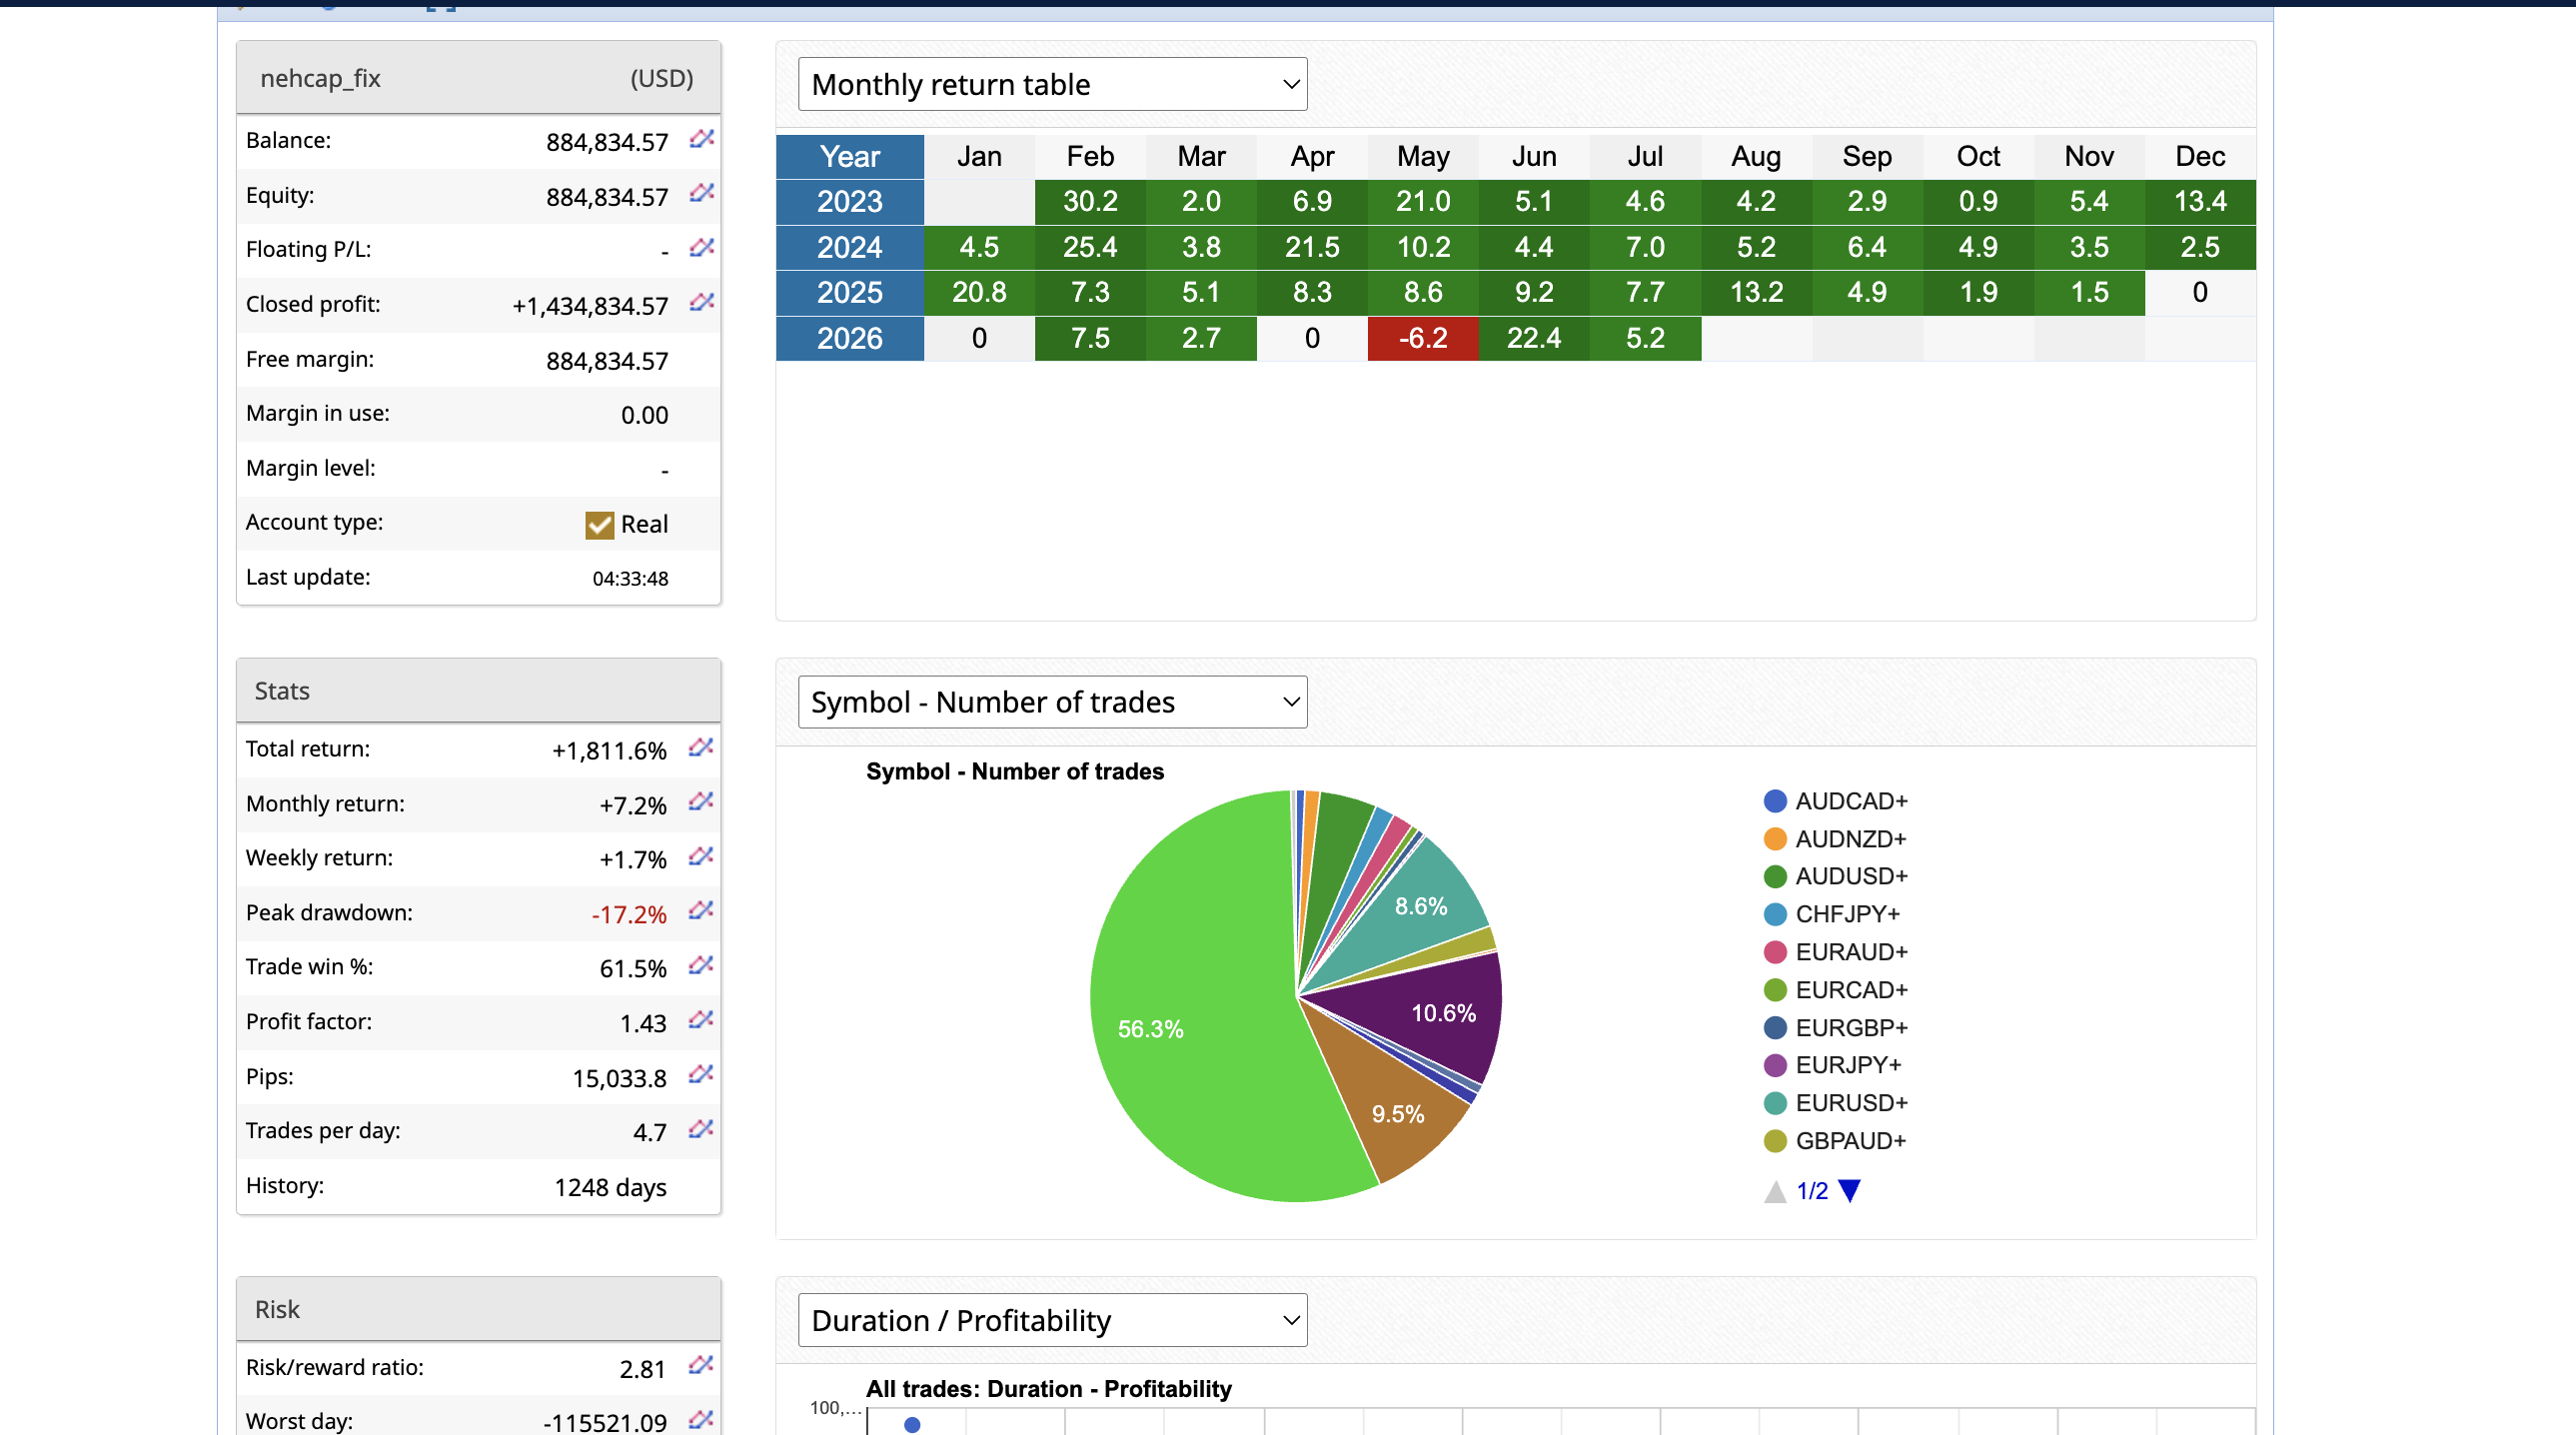
Task: Select the GBPAUD+ legend entry
Action: coord(1835,1141)
